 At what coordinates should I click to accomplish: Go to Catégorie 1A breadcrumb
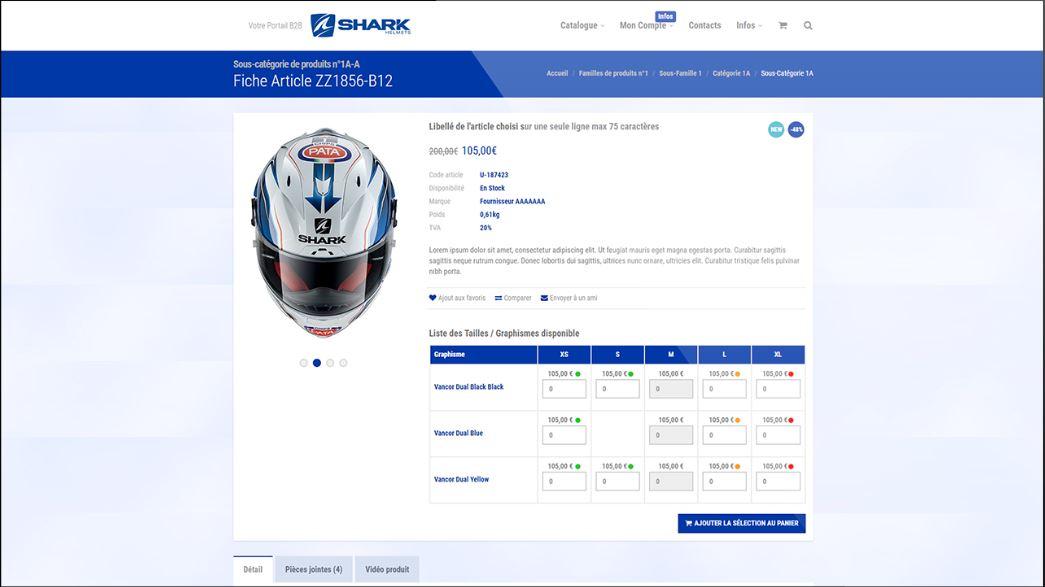(731, 73)
